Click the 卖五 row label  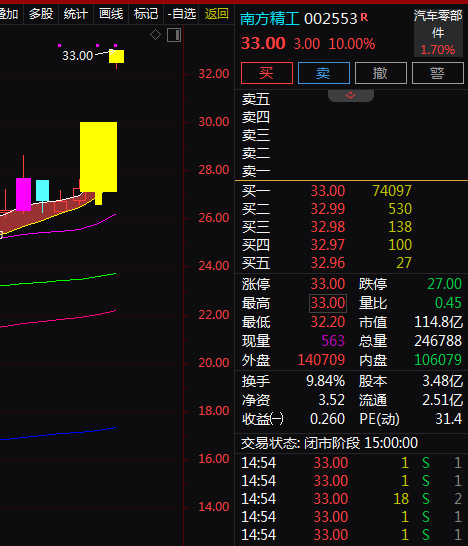coord(256,100)
